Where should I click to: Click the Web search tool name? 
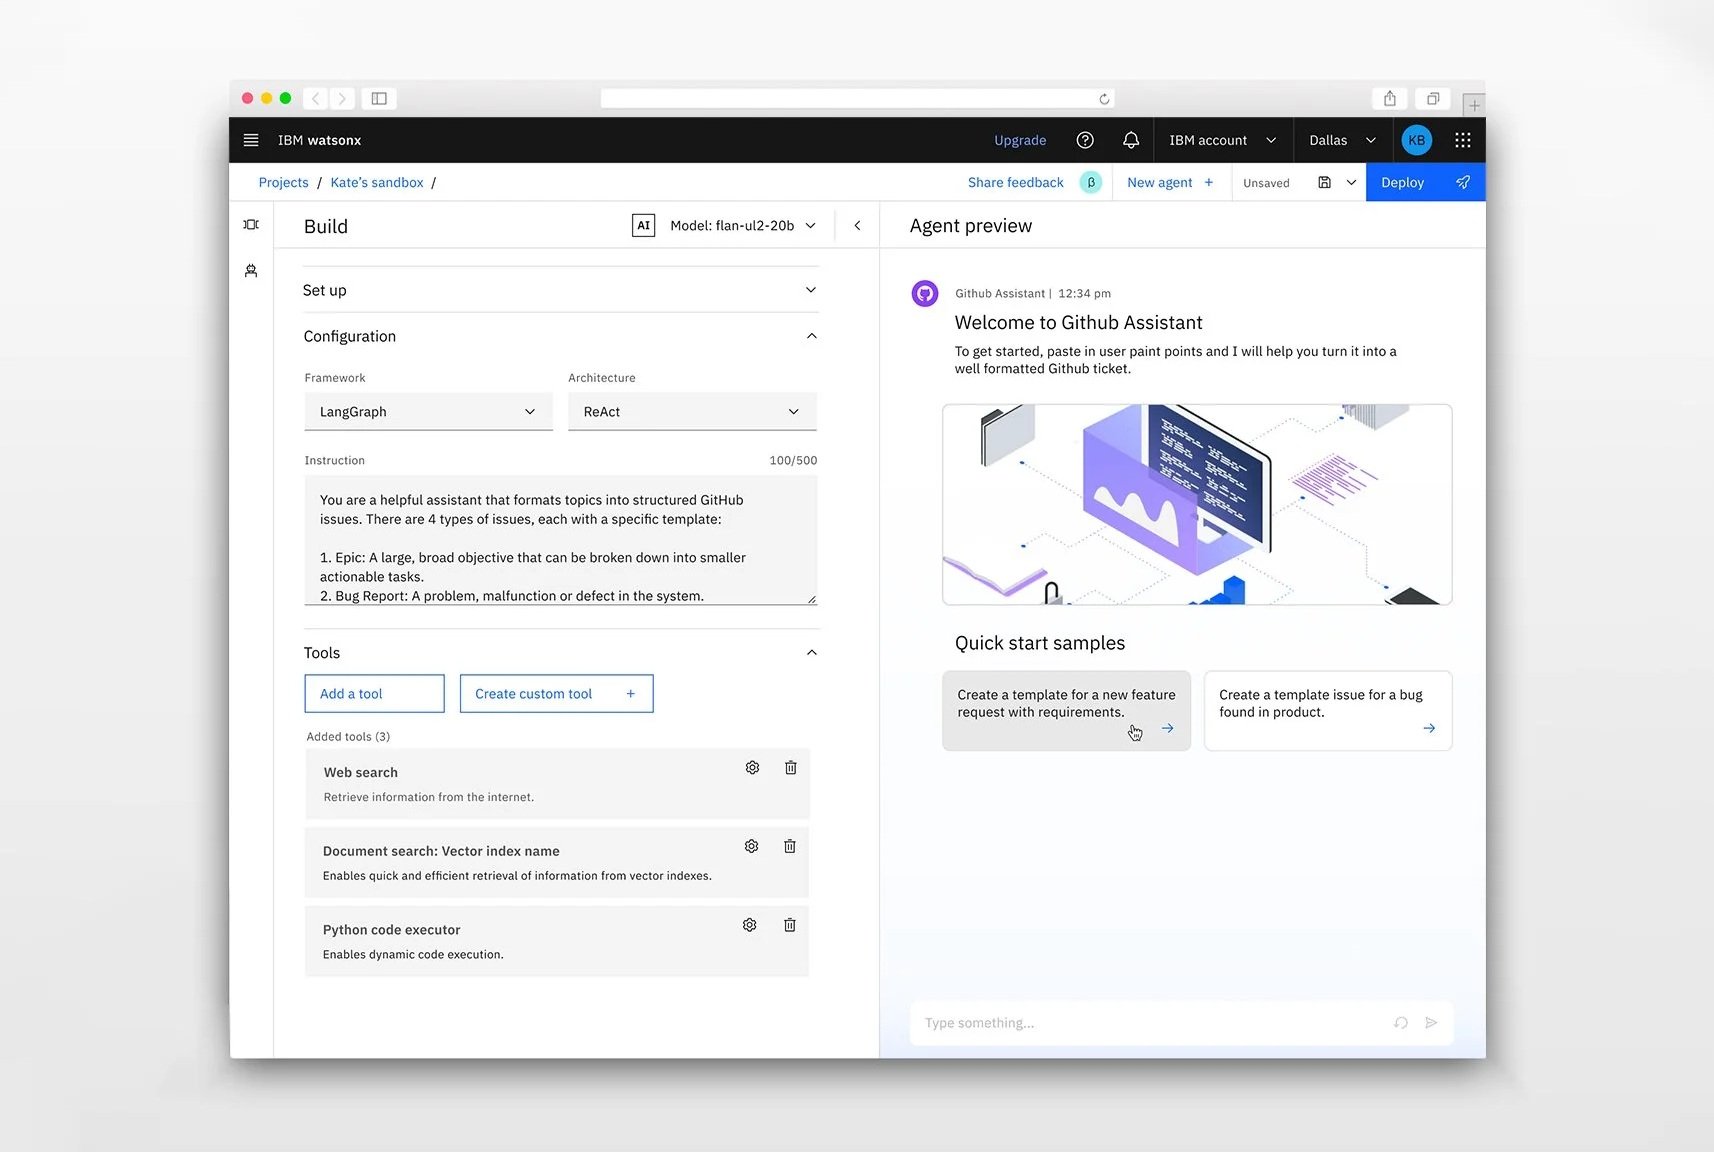(x=360, y=773)
